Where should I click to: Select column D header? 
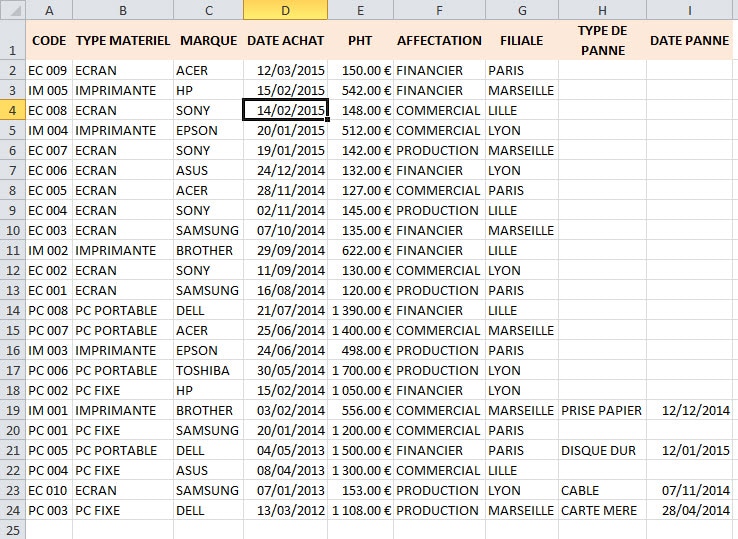(285, 10)
